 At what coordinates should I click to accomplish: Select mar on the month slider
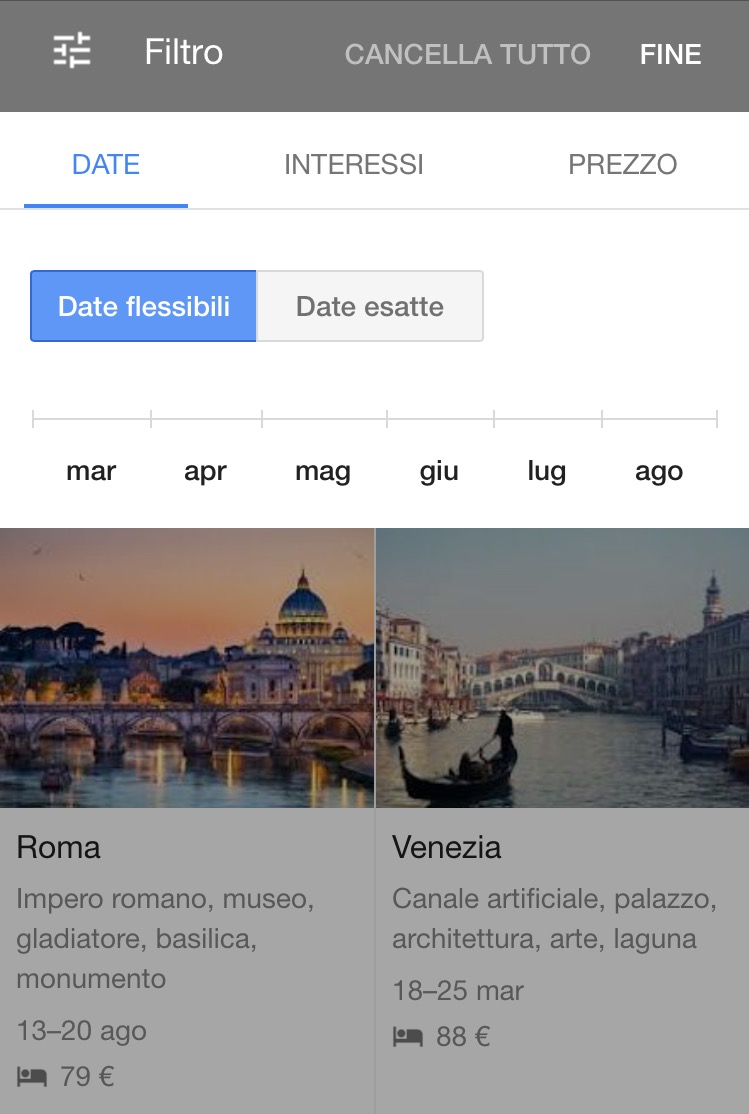coord(91,470)
